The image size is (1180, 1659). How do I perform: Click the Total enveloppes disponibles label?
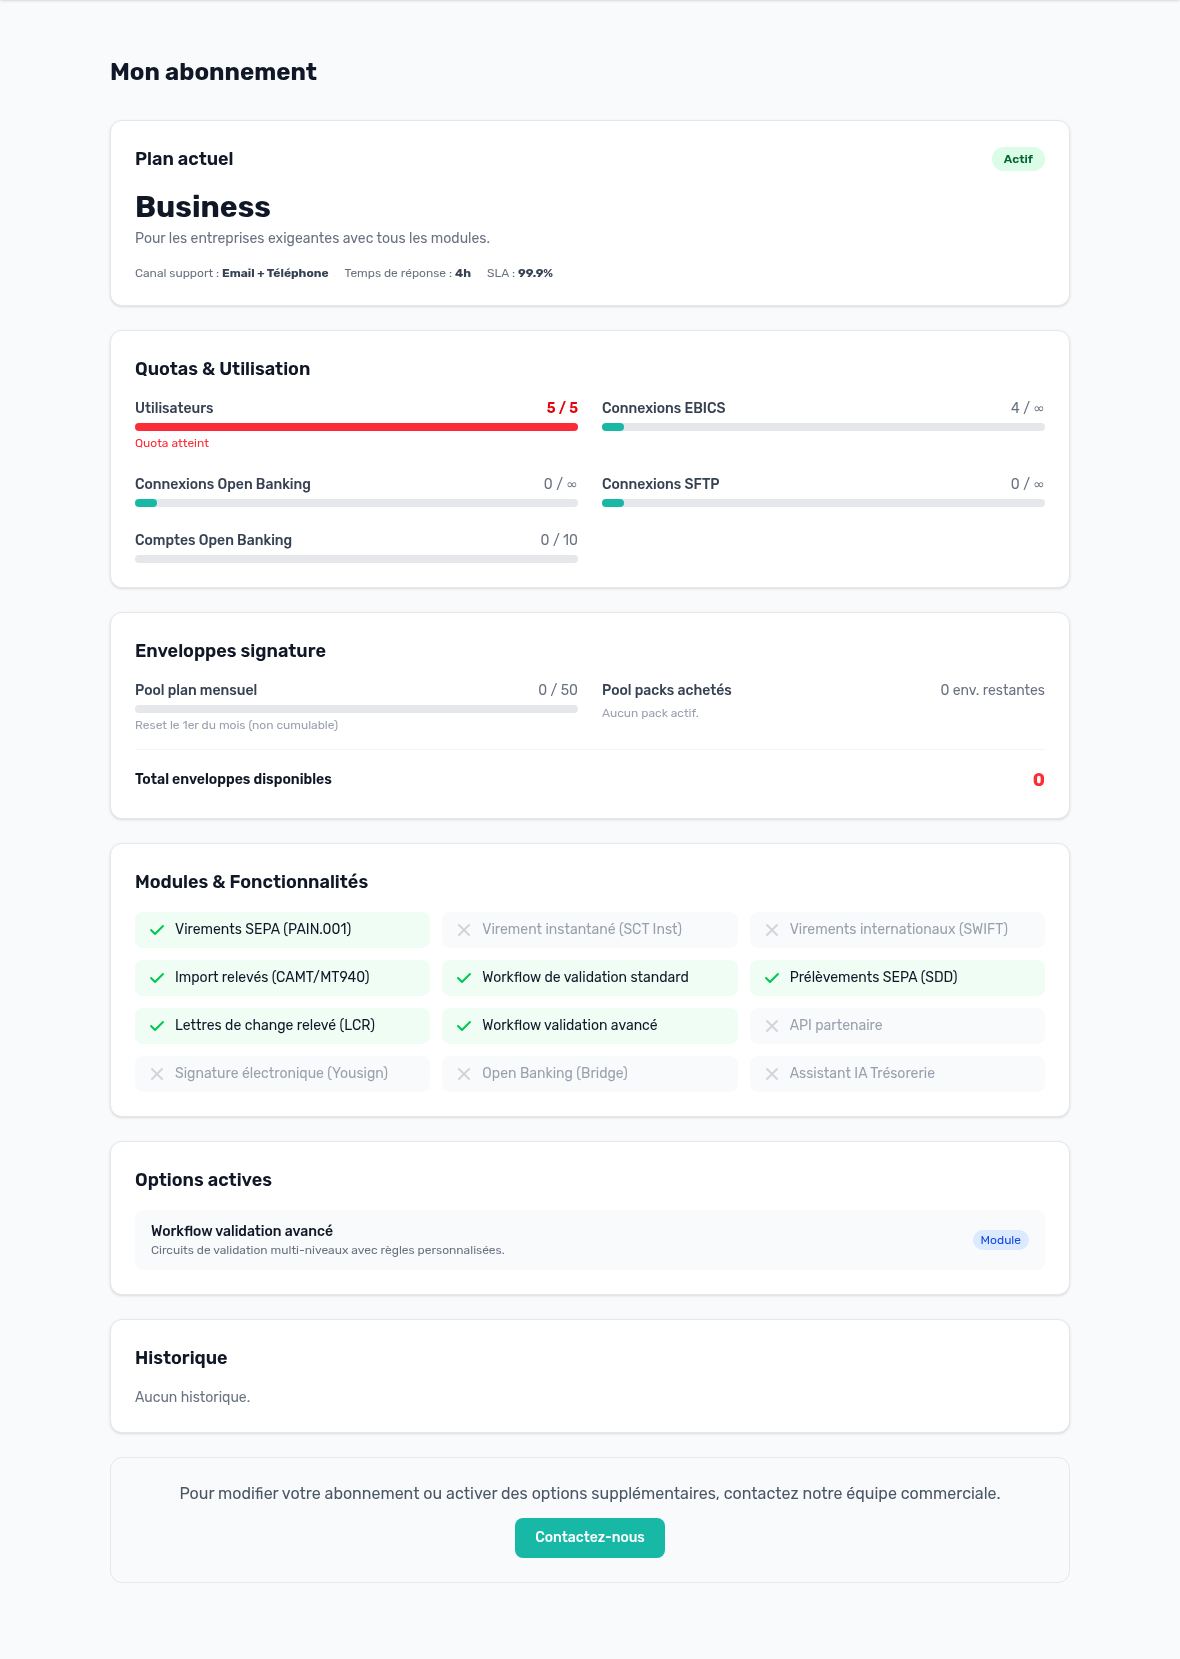point(233,779)
